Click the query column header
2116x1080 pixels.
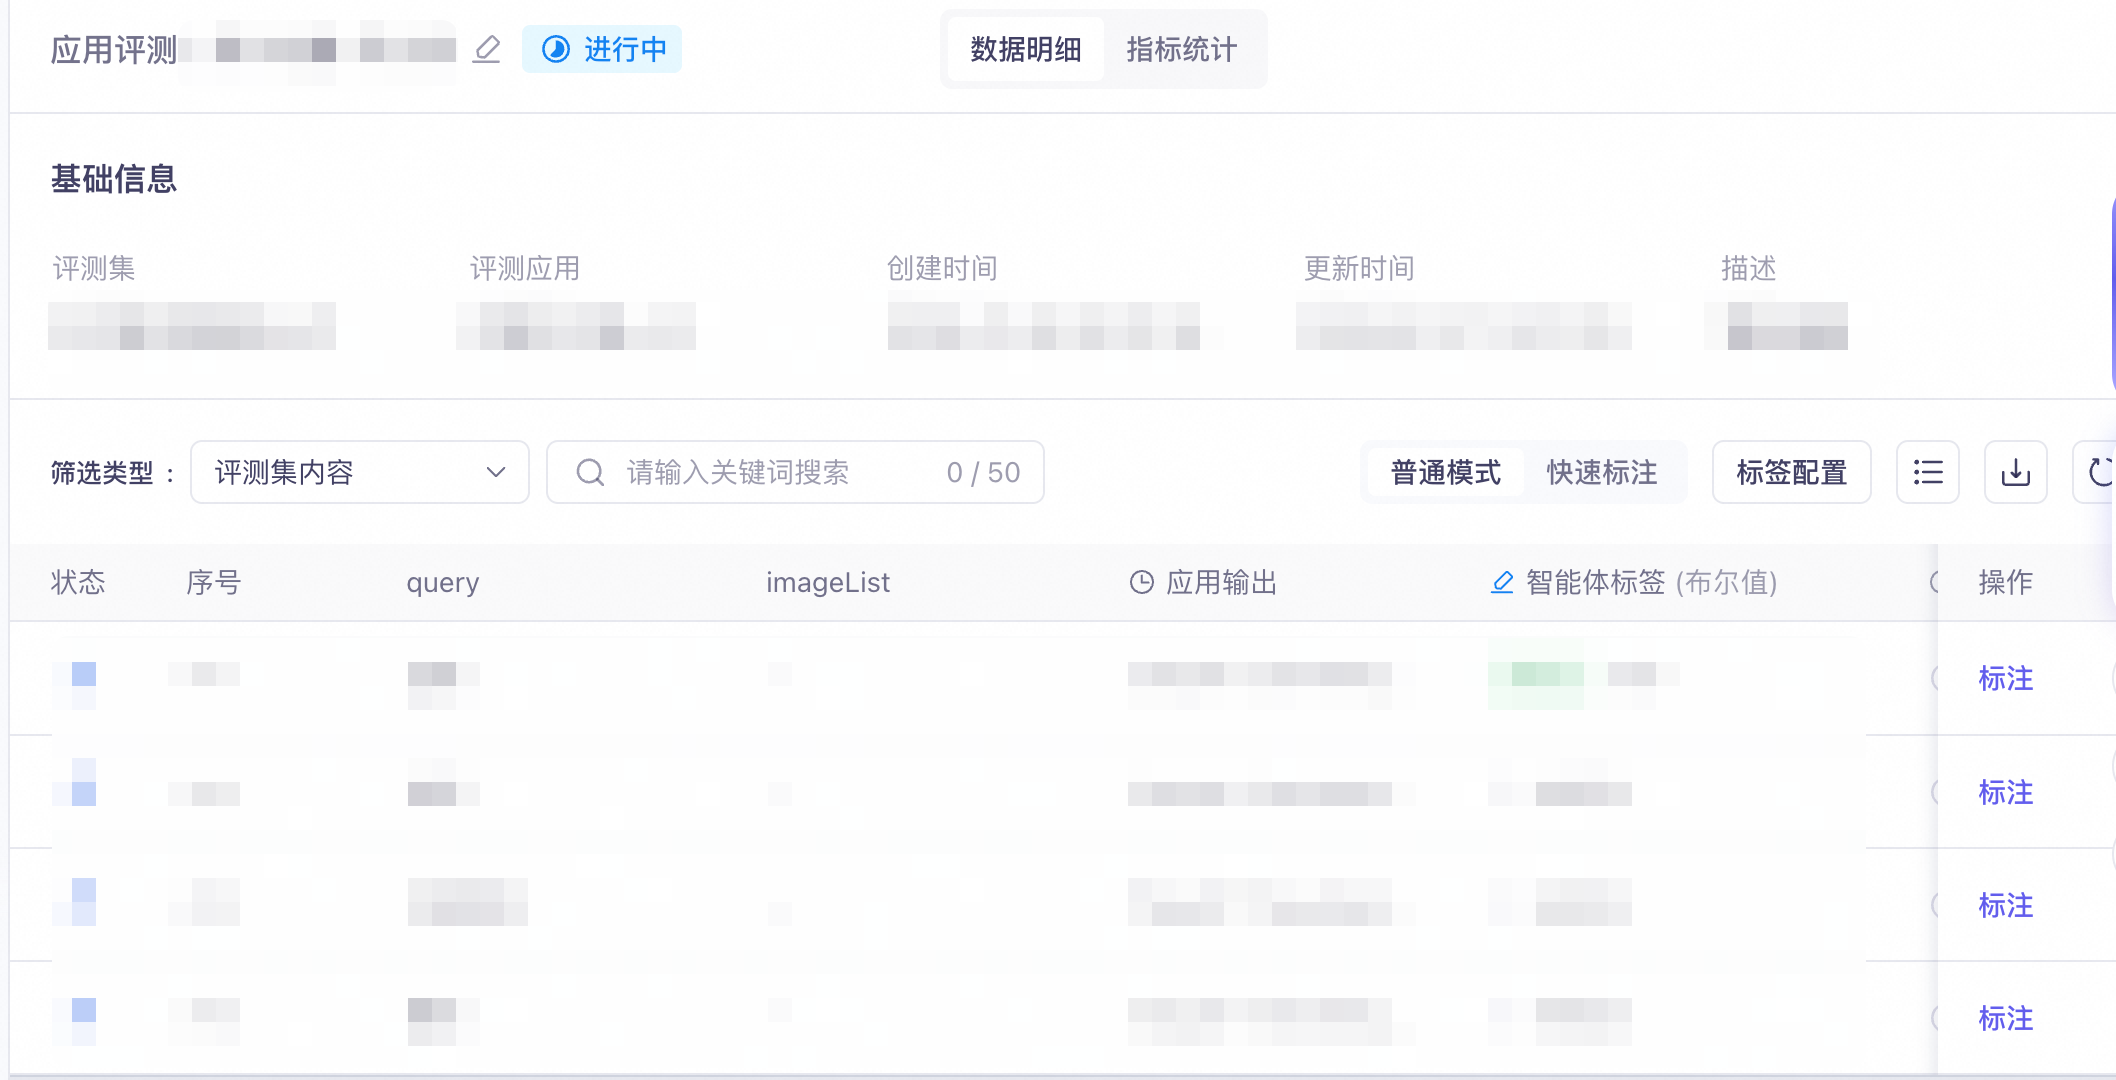tap(443, 582)
